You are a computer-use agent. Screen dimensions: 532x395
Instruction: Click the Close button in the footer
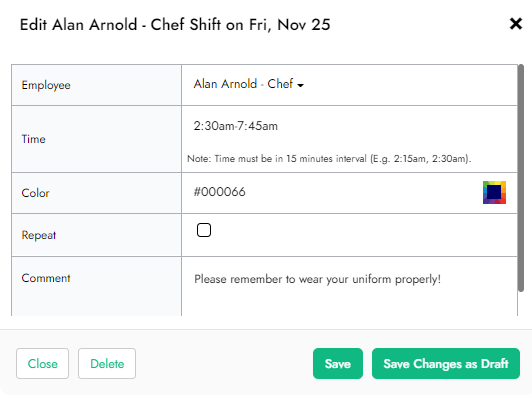pos(42,363)
